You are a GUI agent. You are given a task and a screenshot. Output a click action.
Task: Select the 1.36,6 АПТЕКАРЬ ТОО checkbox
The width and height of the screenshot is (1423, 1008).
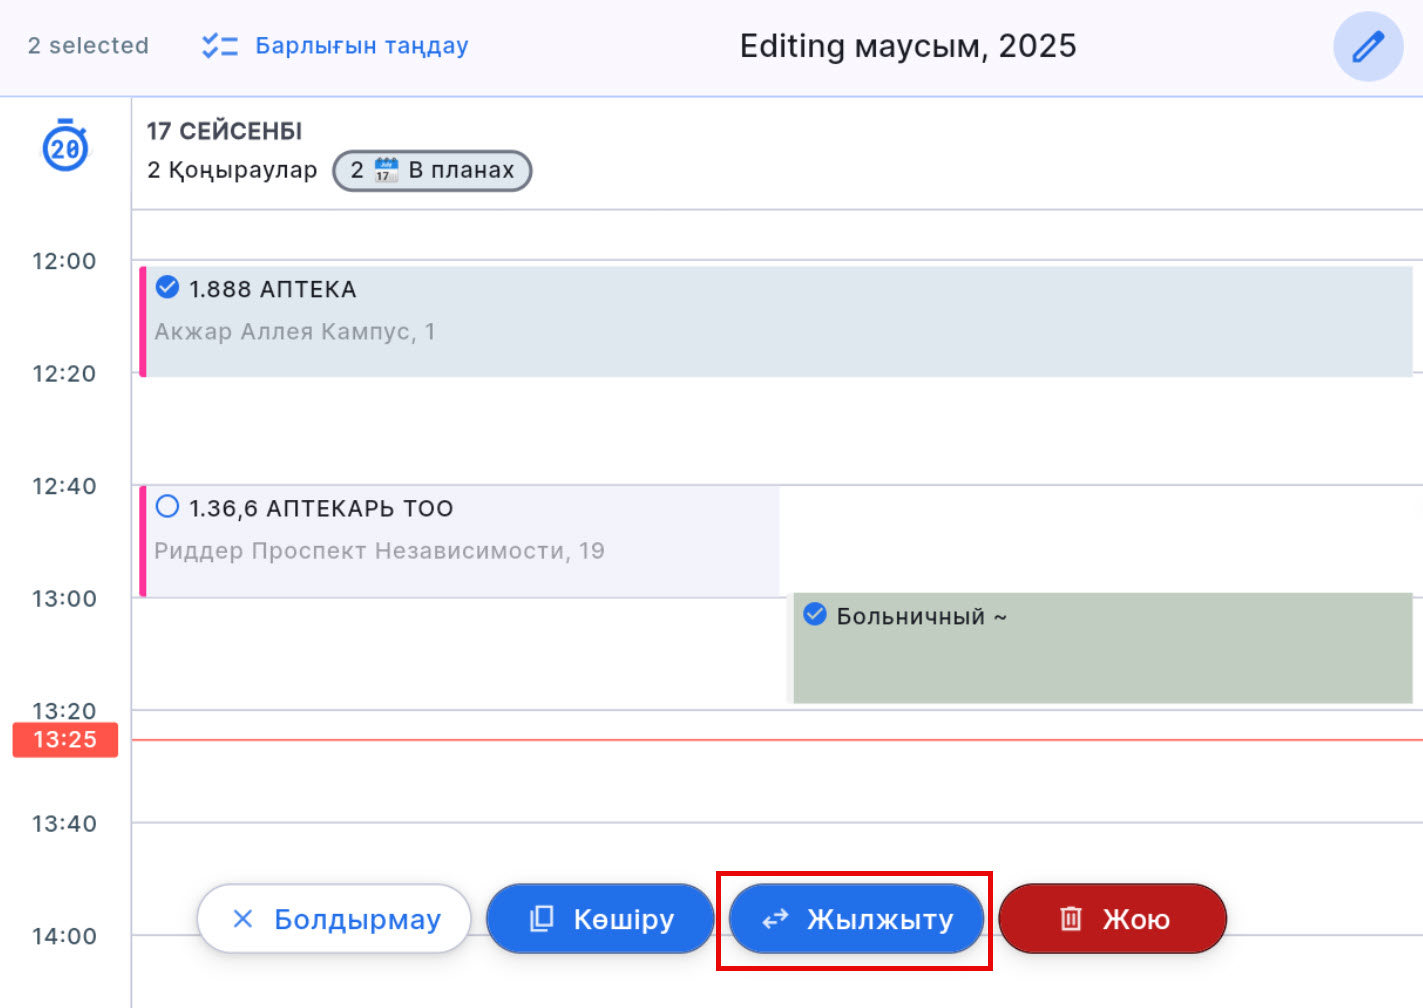(168, 507)
